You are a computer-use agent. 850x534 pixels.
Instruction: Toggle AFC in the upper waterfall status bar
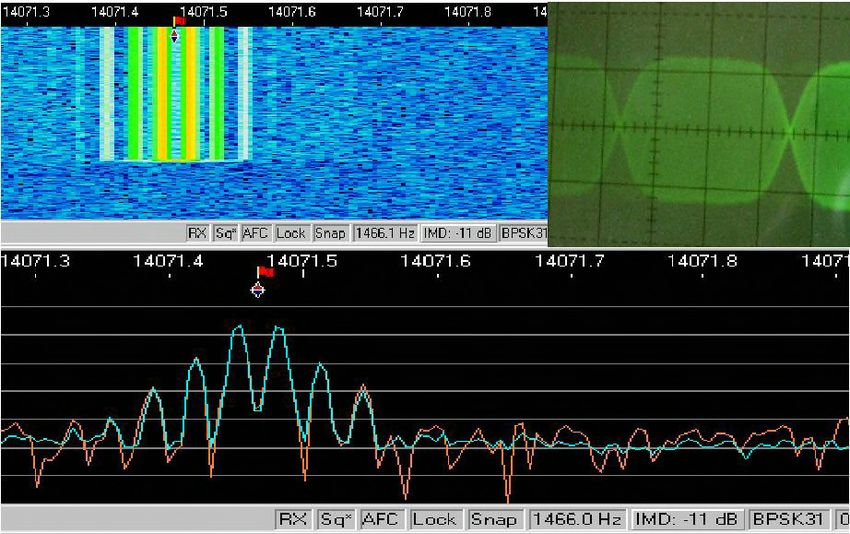[257, 233]
